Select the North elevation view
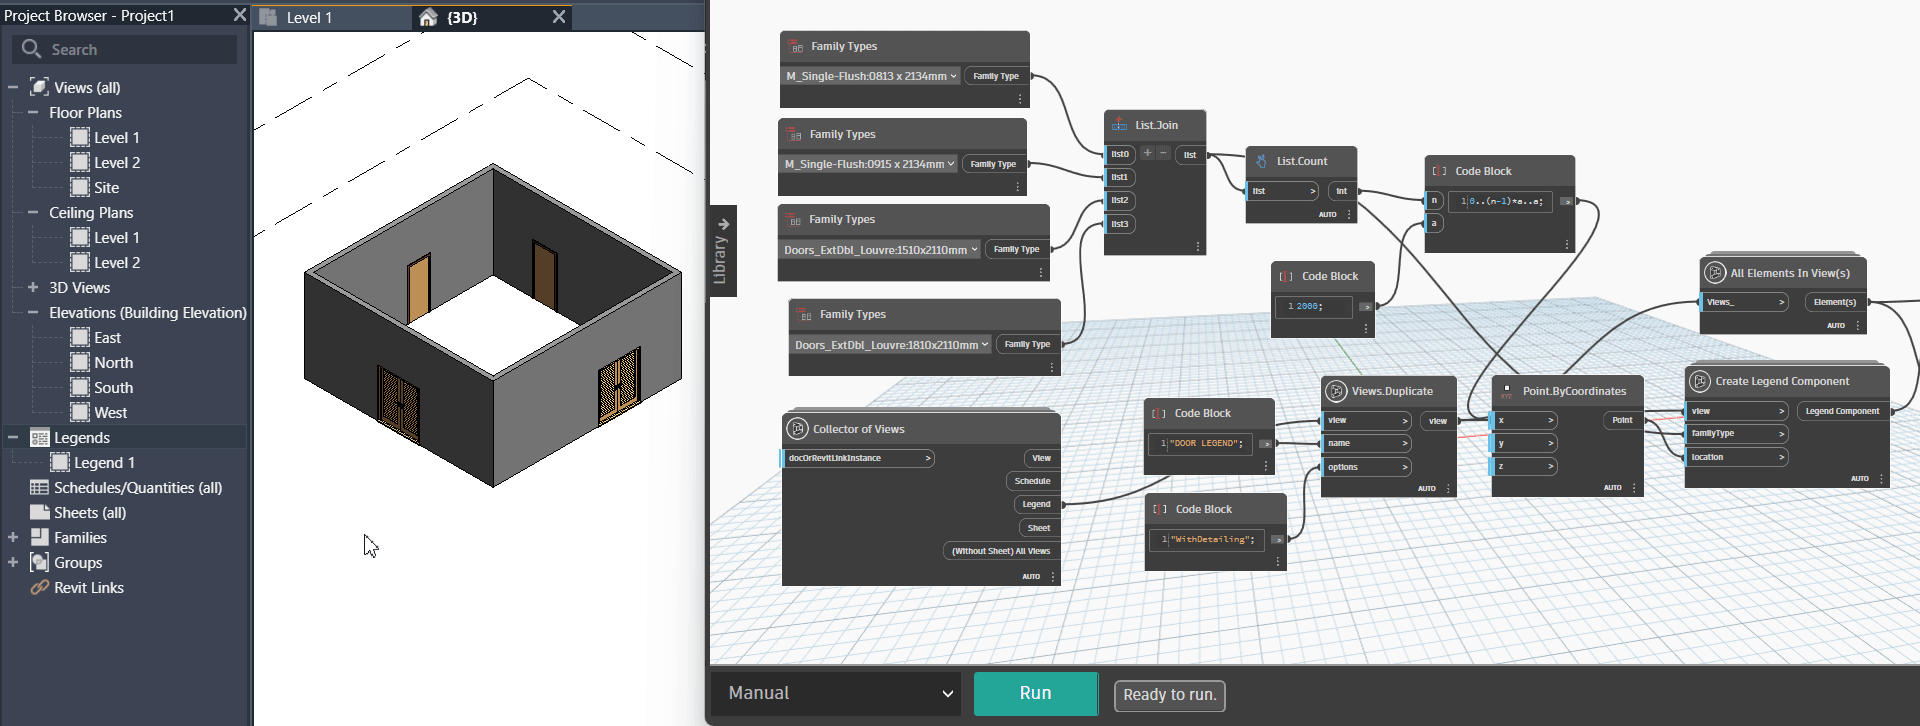 (x=113, y=362)
